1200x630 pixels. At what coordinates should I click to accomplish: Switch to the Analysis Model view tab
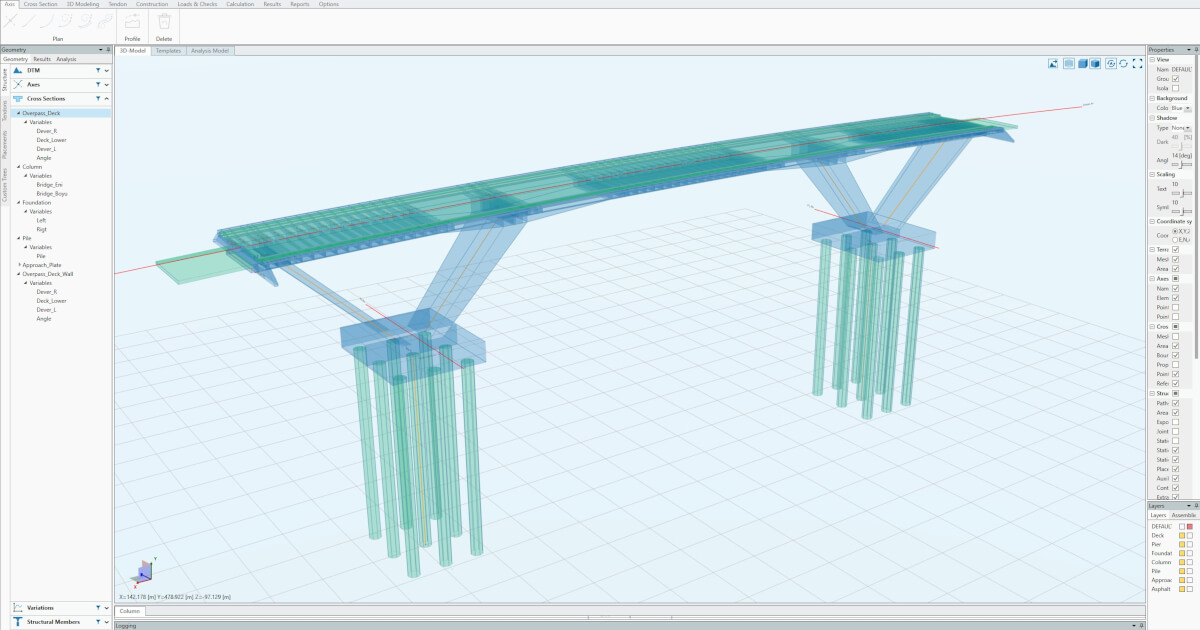[x=209, y=50]
